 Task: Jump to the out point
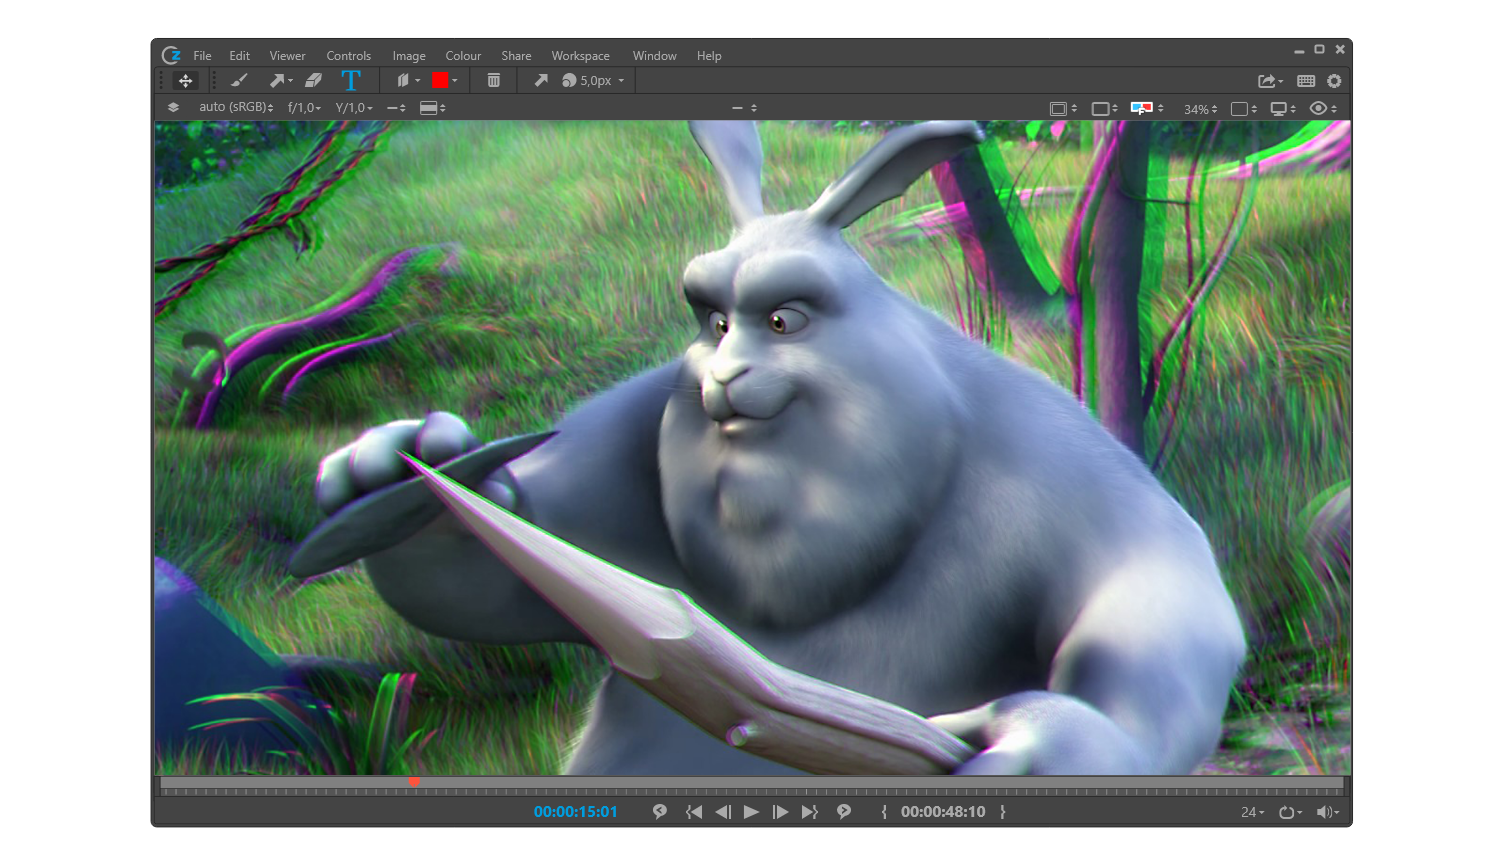click(810, 812)
